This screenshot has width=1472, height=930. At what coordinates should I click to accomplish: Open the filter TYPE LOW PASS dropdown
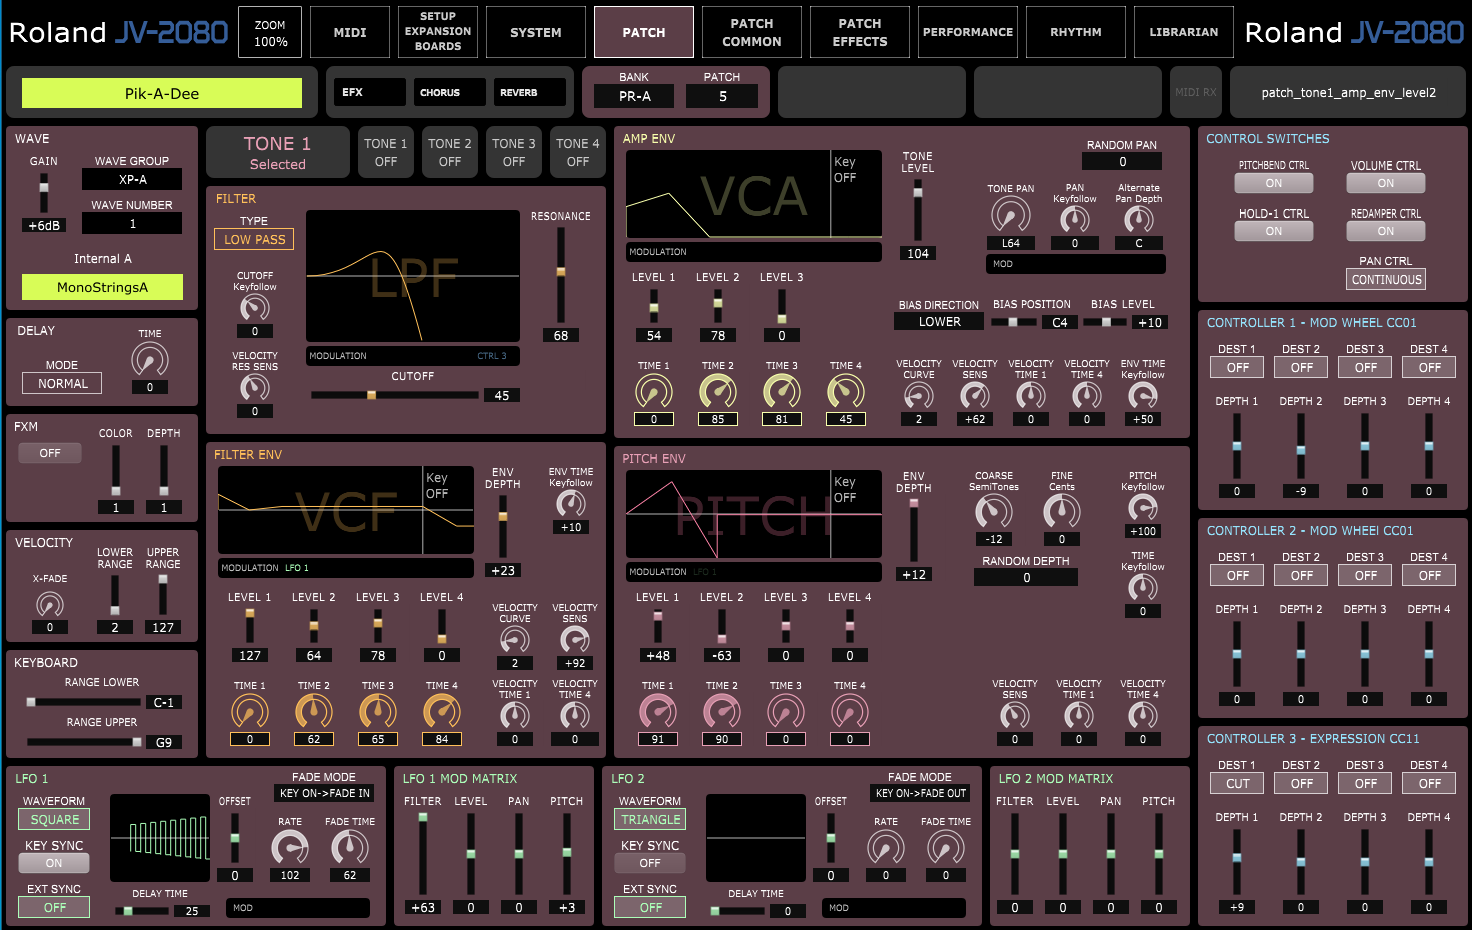click(254, 239)
